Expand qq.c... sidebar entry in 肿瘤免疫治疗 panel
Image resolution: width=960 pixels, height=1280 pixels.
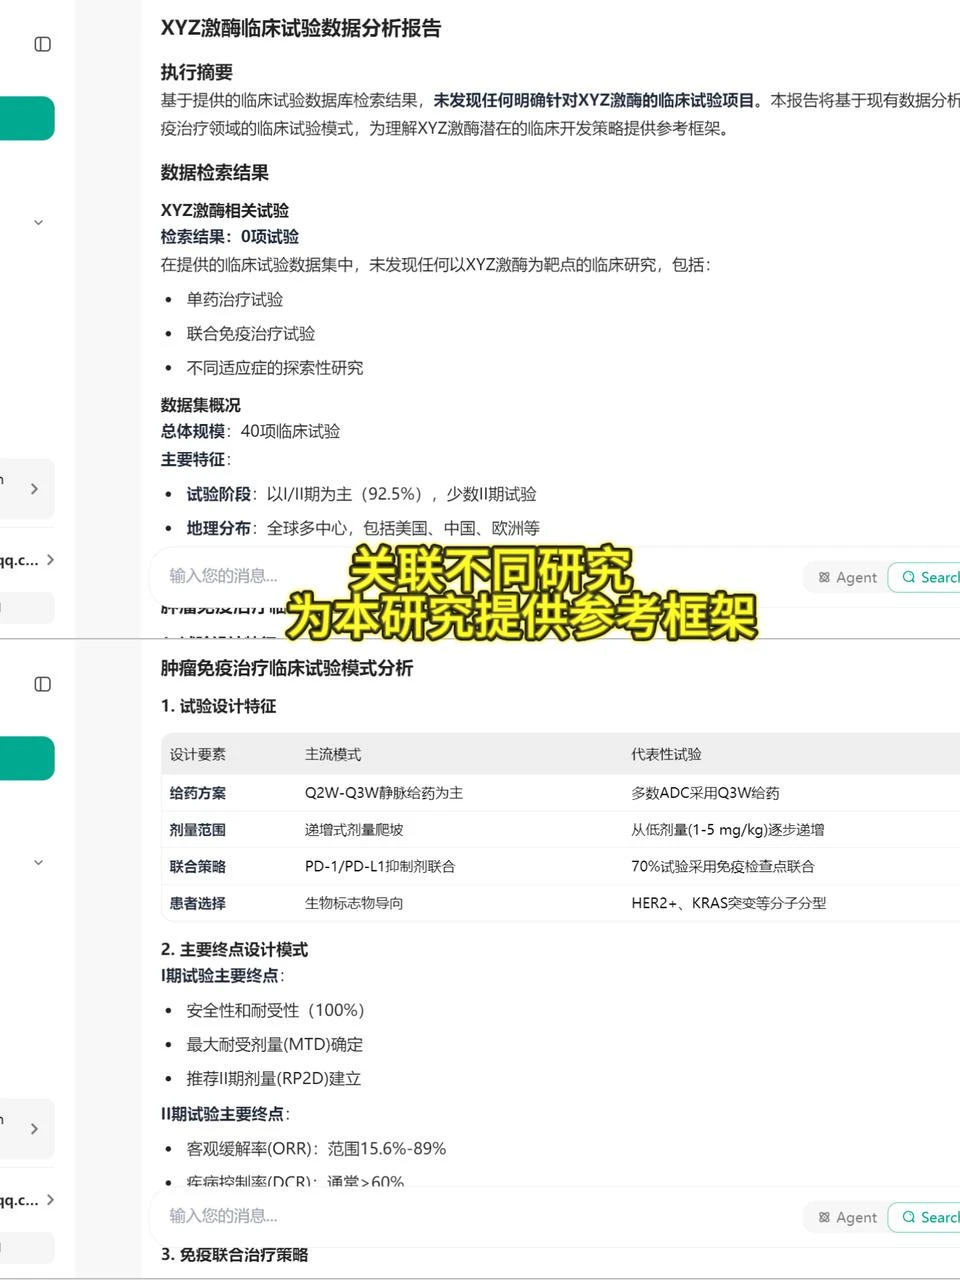[27, 1200]
